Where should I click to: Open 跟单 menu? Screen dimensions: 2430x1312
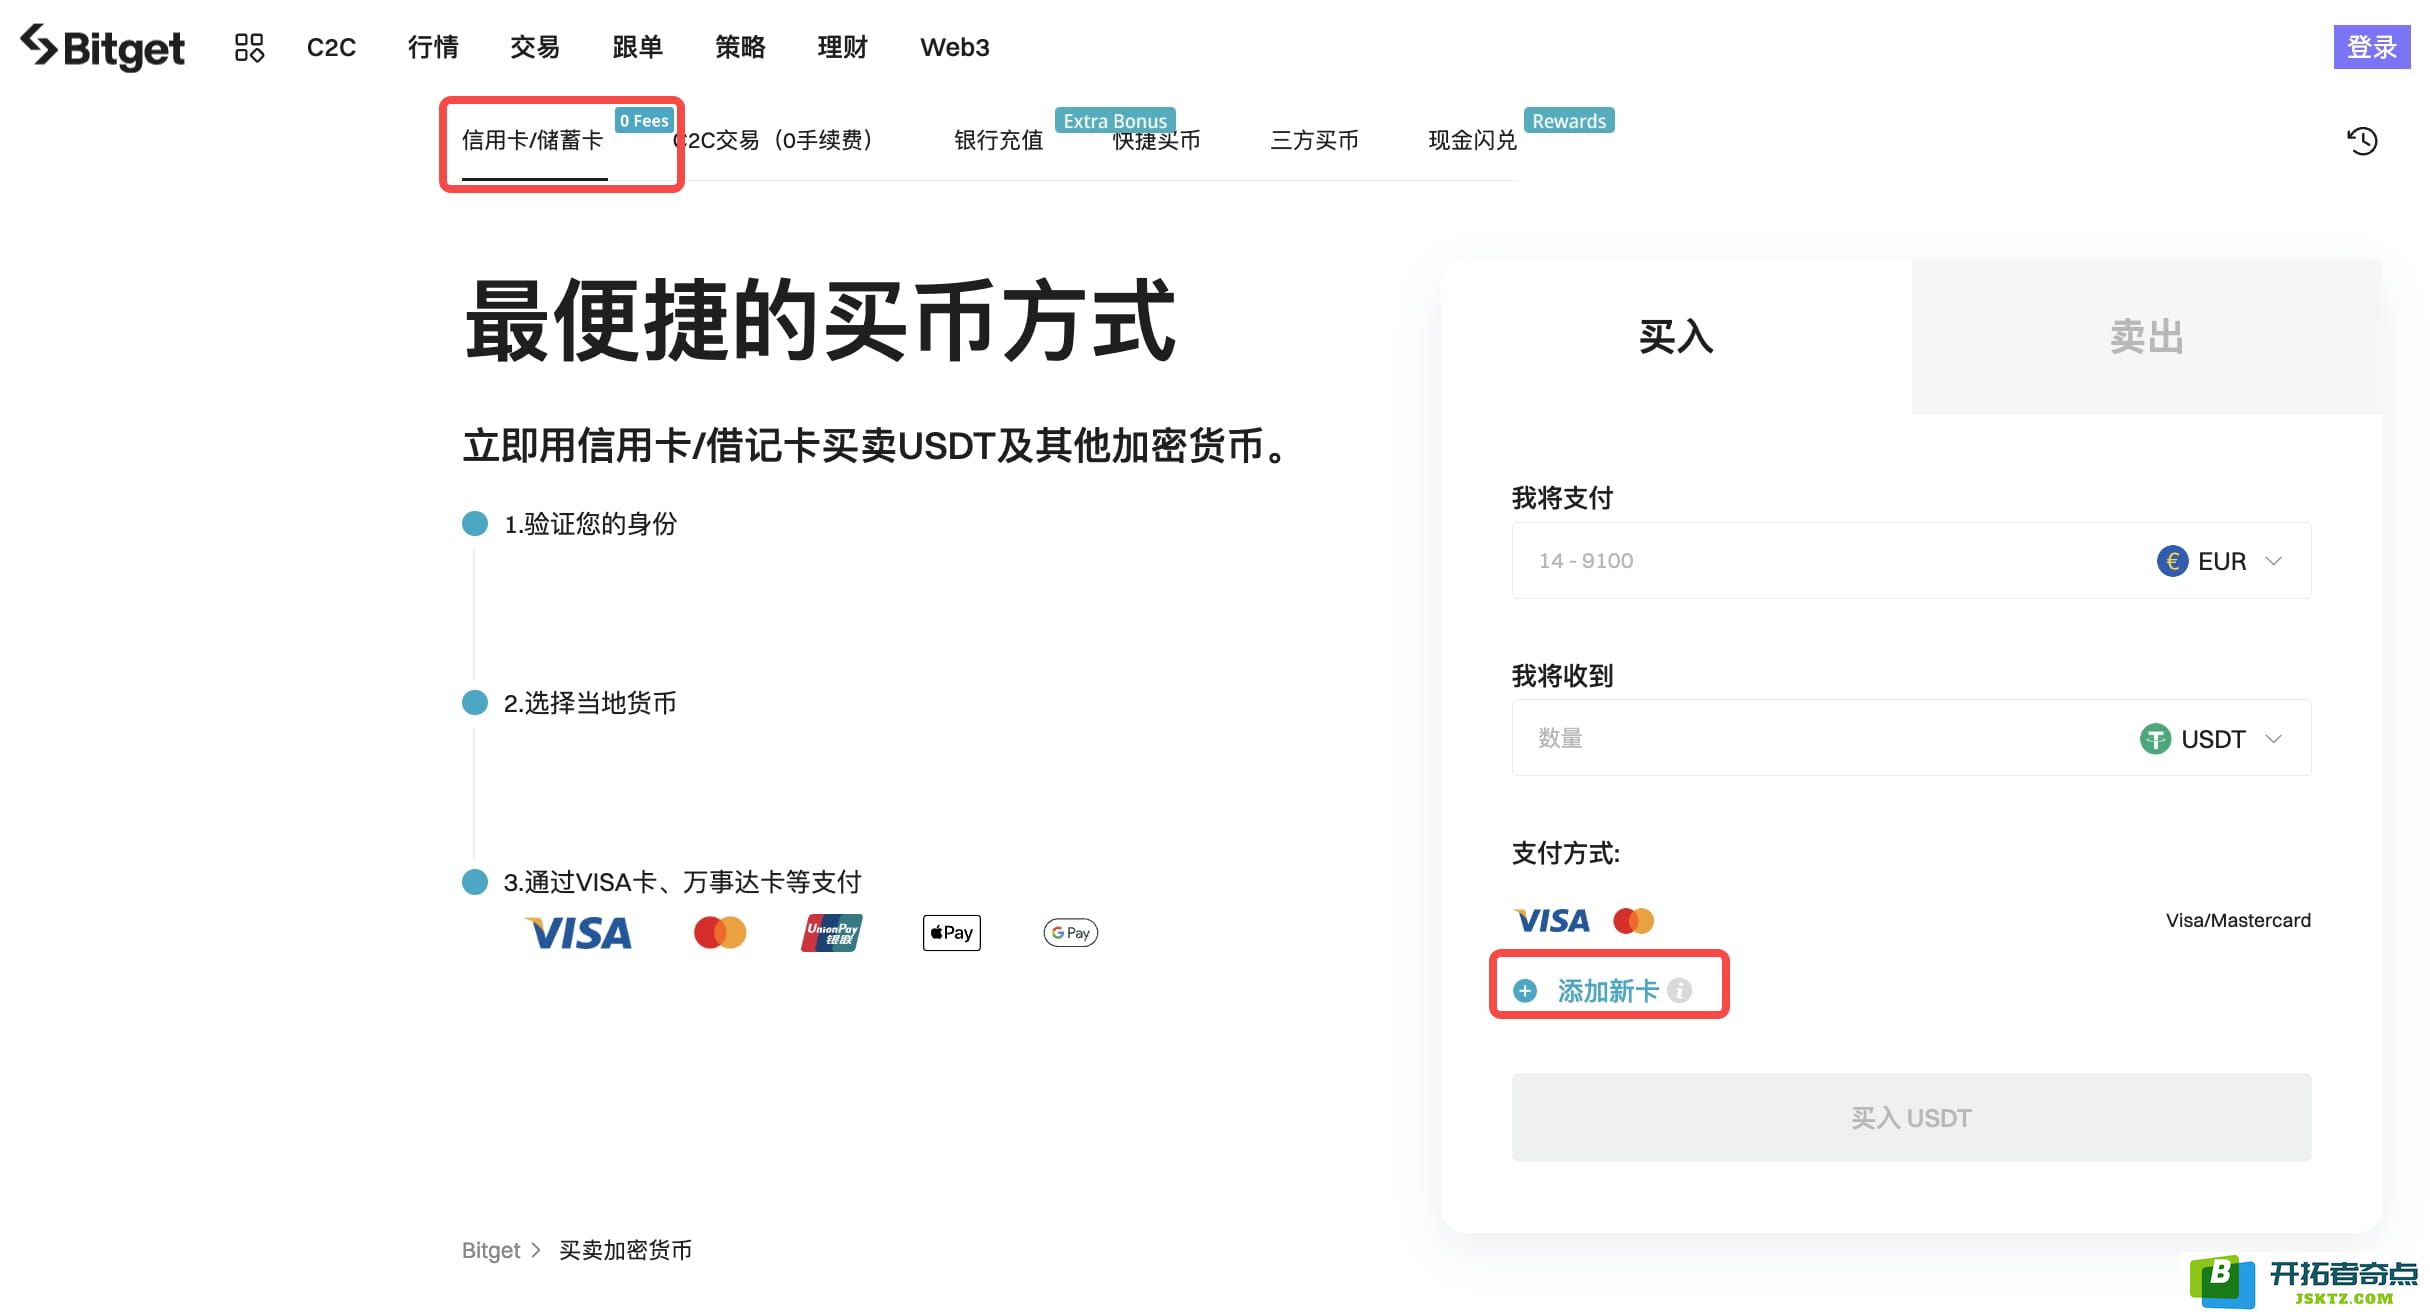tap(637, 47)
